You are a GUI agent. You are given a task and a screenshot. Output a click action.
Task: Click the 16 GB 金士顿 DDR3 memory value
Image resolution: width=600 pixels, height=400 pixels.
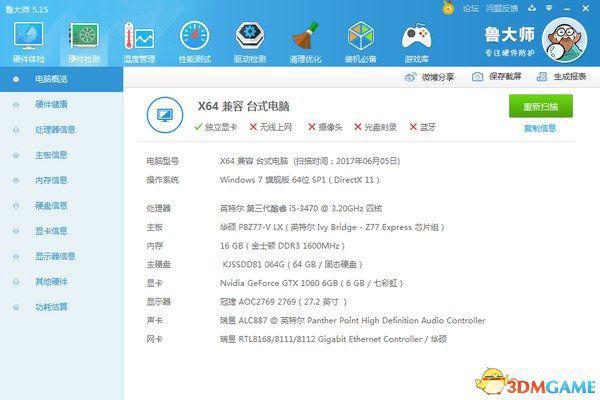click(282, 246)
